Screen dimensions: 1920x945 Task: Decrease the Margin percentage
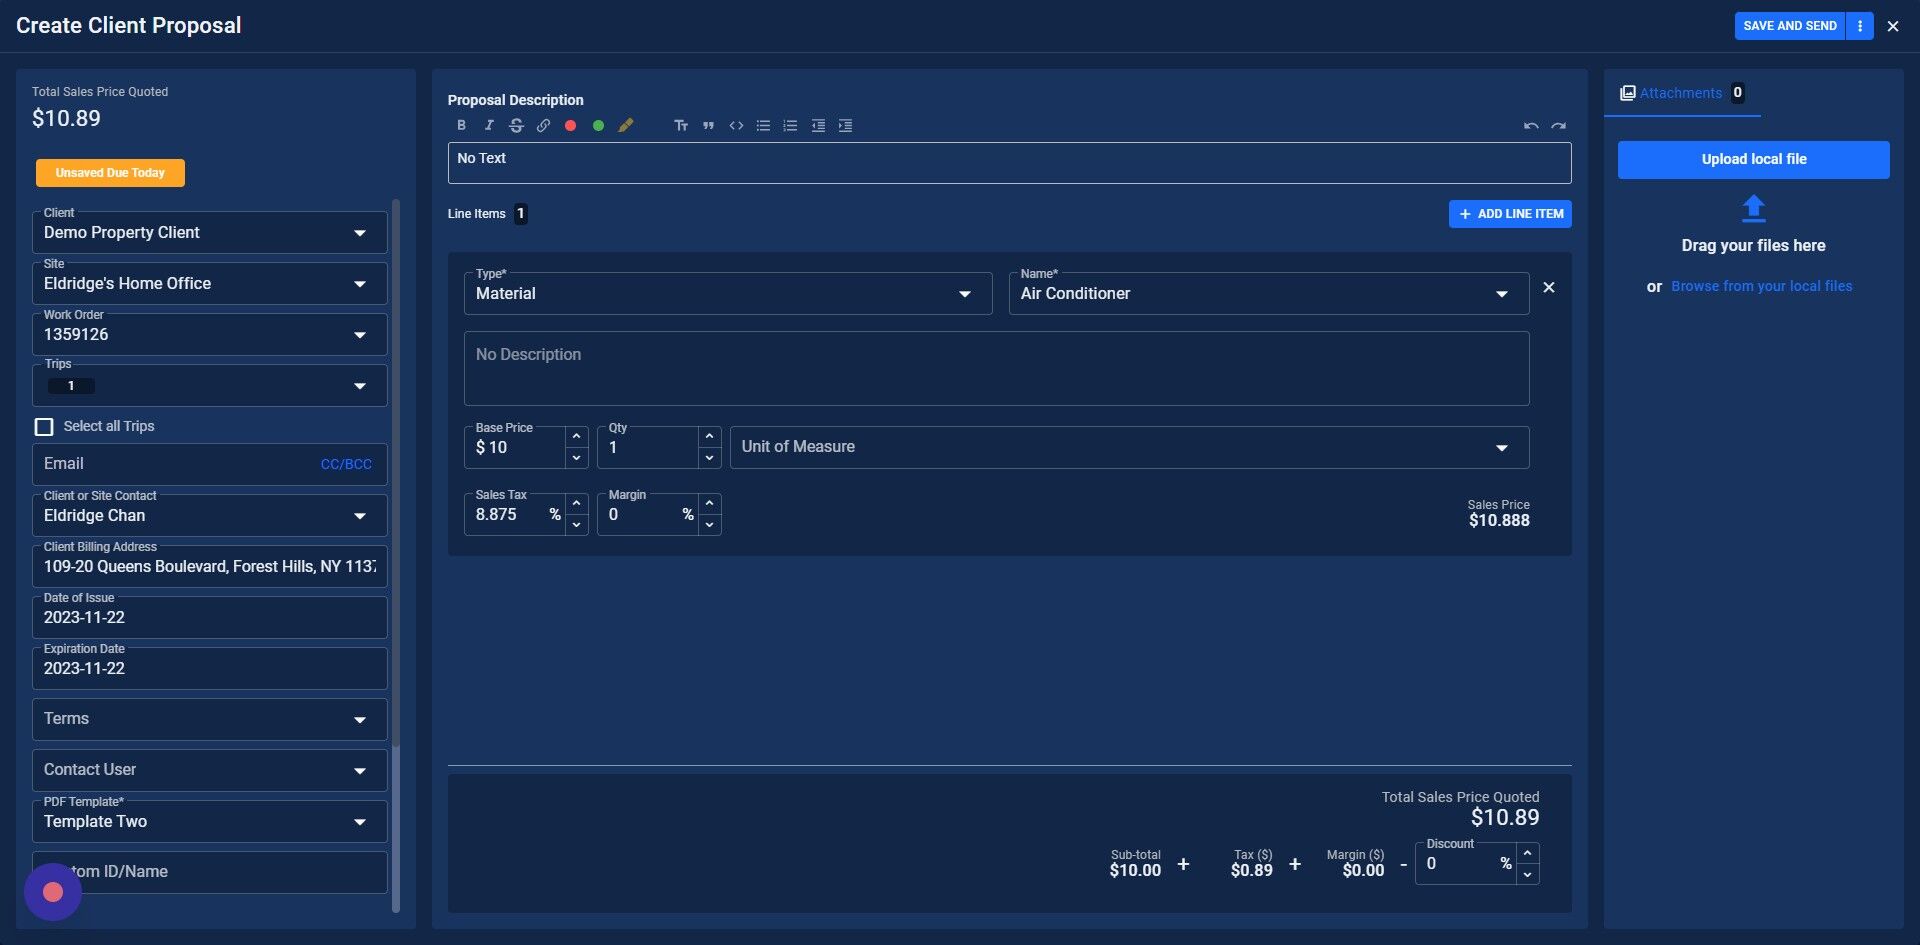(x=709, y=525)
